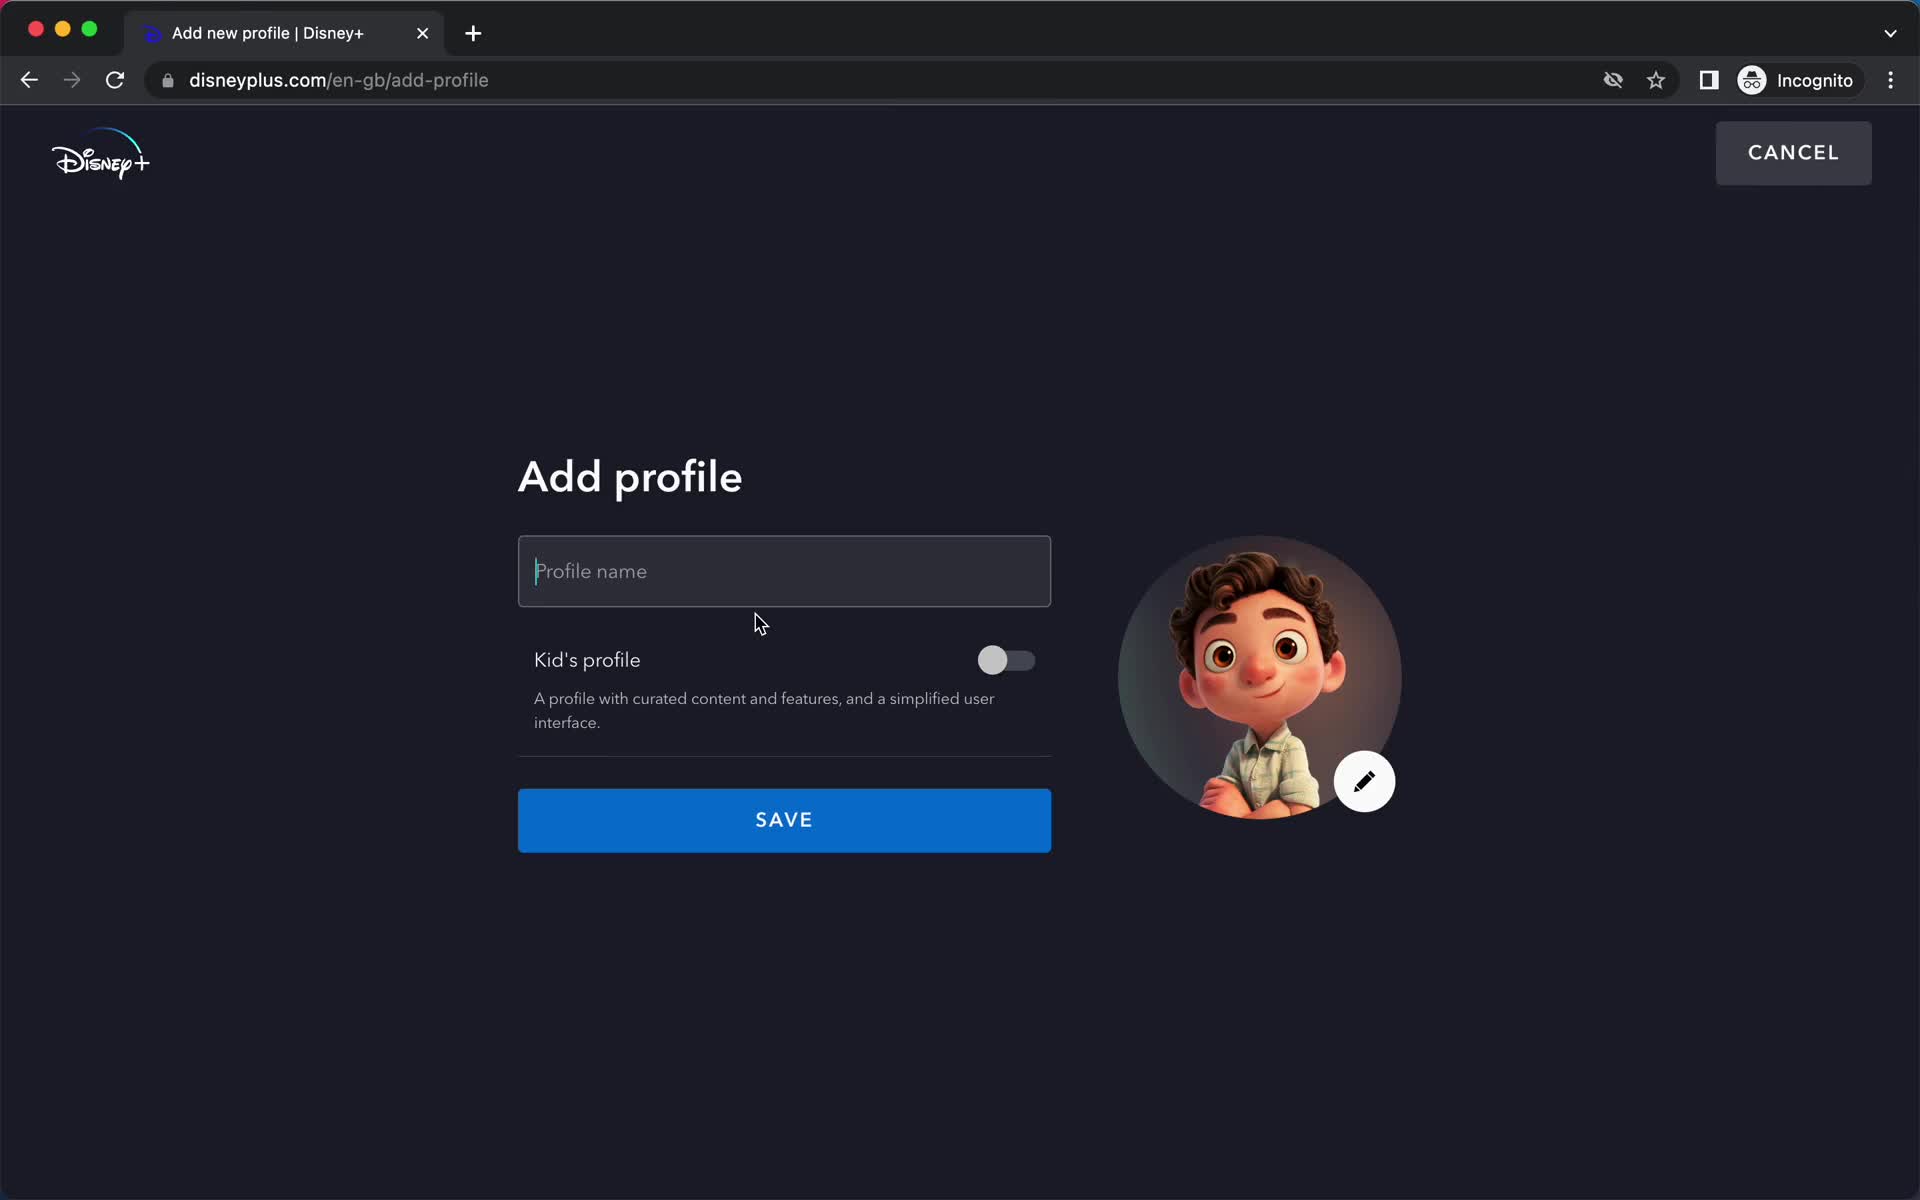Go back using browser back arrow
The width and height of the screenshot is (1920, 1200).
[x=29, y=80]
